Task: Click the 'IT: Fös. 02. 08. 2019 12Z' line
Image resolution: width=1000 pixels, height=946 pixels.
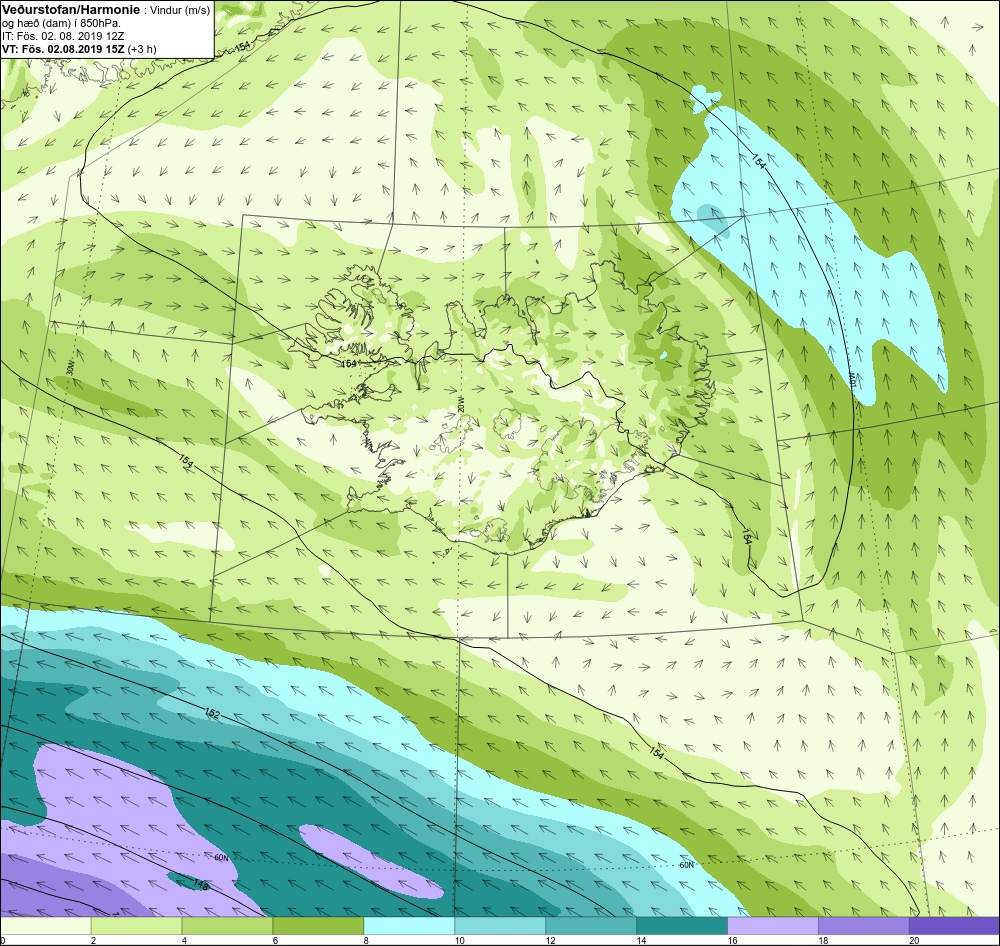Action: coord(63,36)
